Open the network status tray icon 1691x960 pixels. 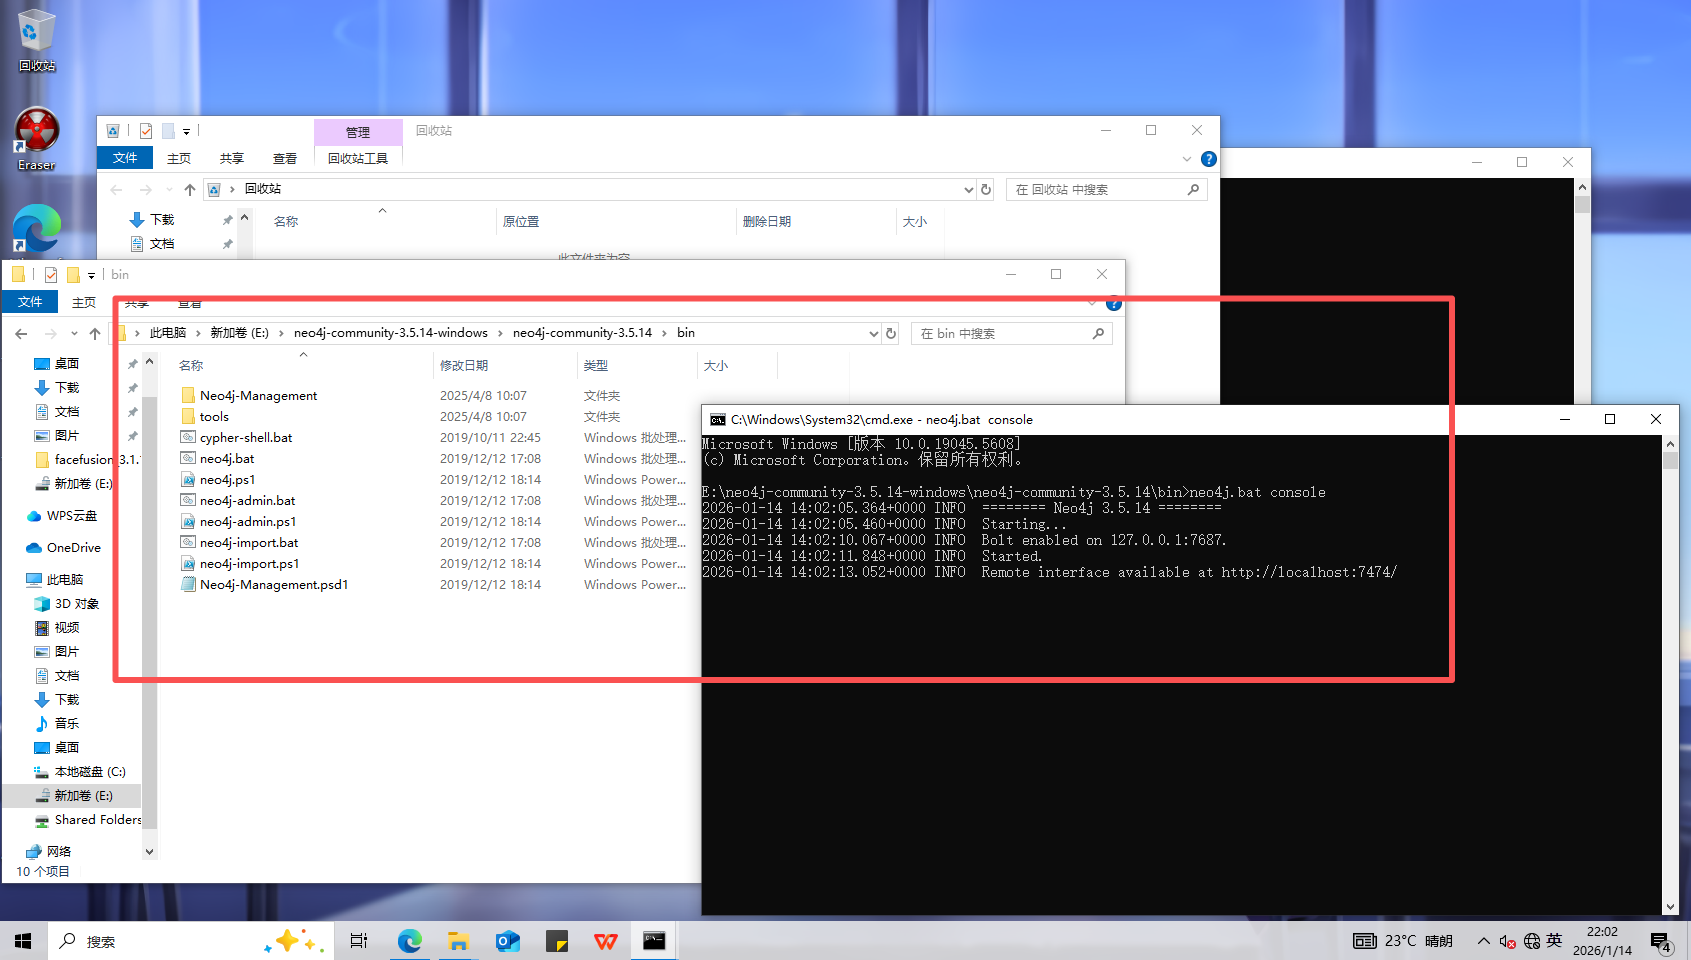point(1532,941)
